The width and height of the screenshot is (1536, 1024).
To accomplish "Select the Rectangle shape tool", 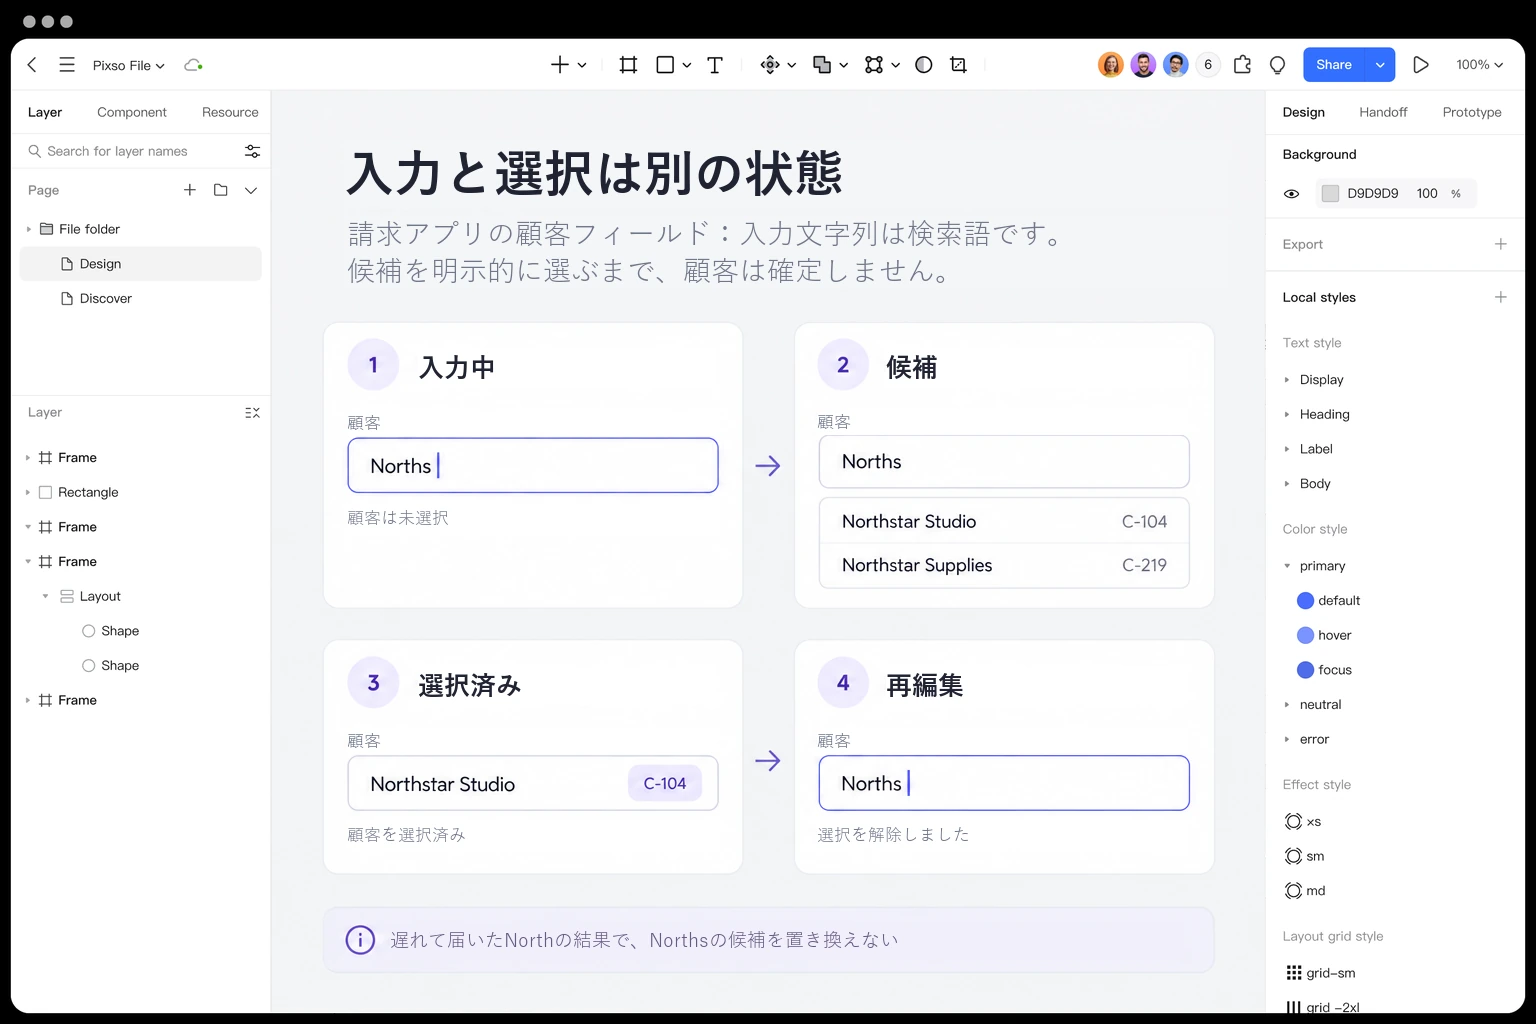I will (665, 65).
